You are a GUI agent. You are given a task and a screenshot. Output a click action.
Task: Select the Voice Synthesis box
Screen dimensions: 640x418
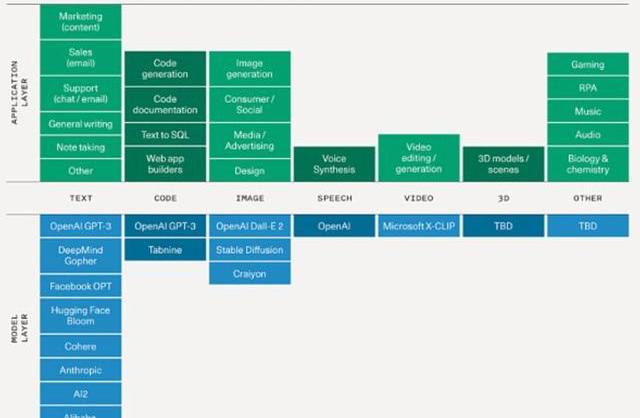point(334,164)
